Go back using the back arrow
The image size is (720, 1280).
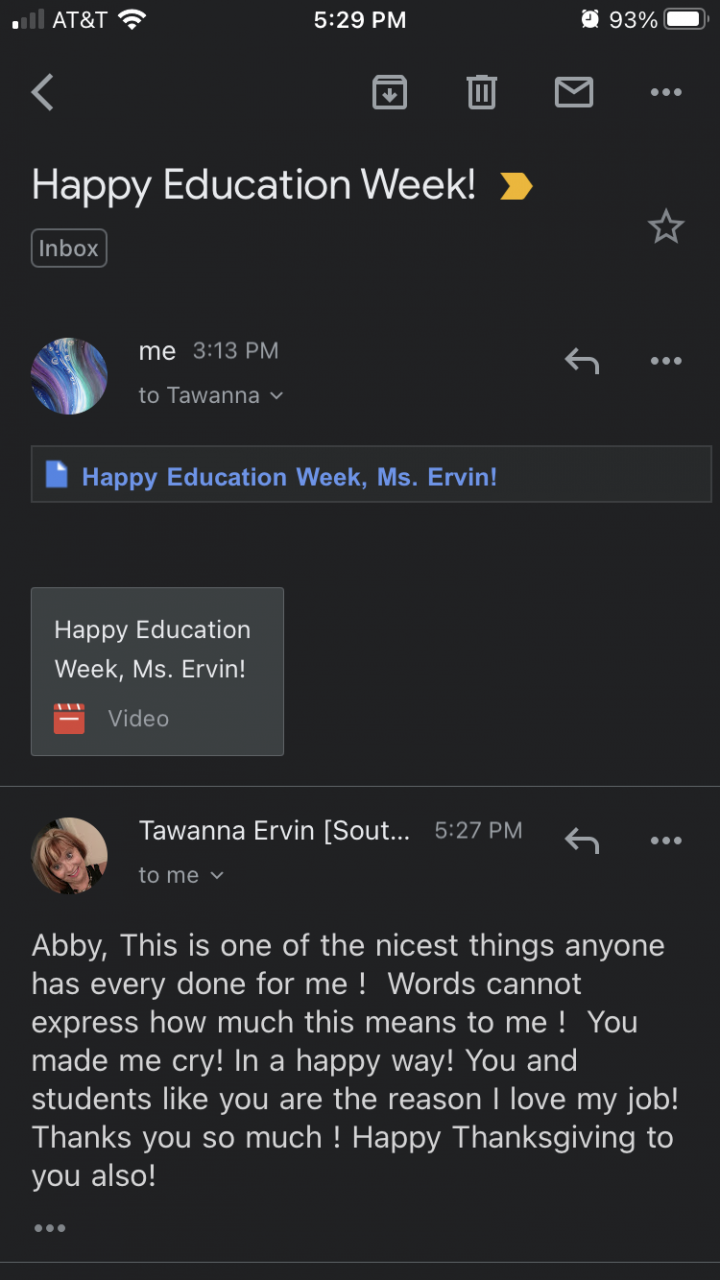pyautogui.click(x=42, y=93)
